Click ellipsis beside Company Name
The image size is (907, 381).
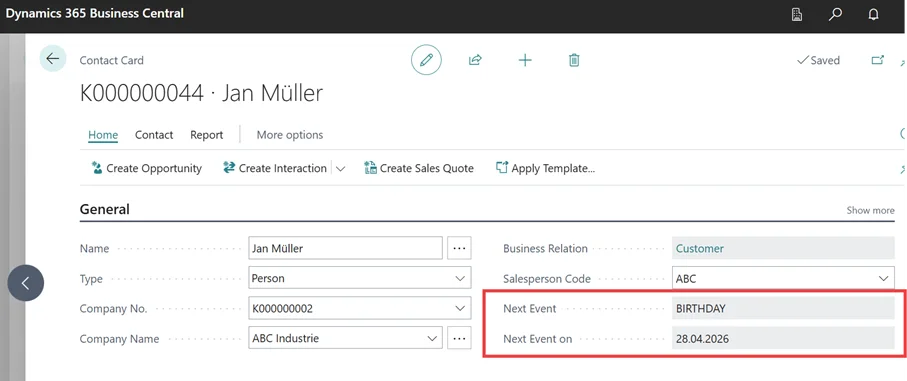click(x=459, y=338)
